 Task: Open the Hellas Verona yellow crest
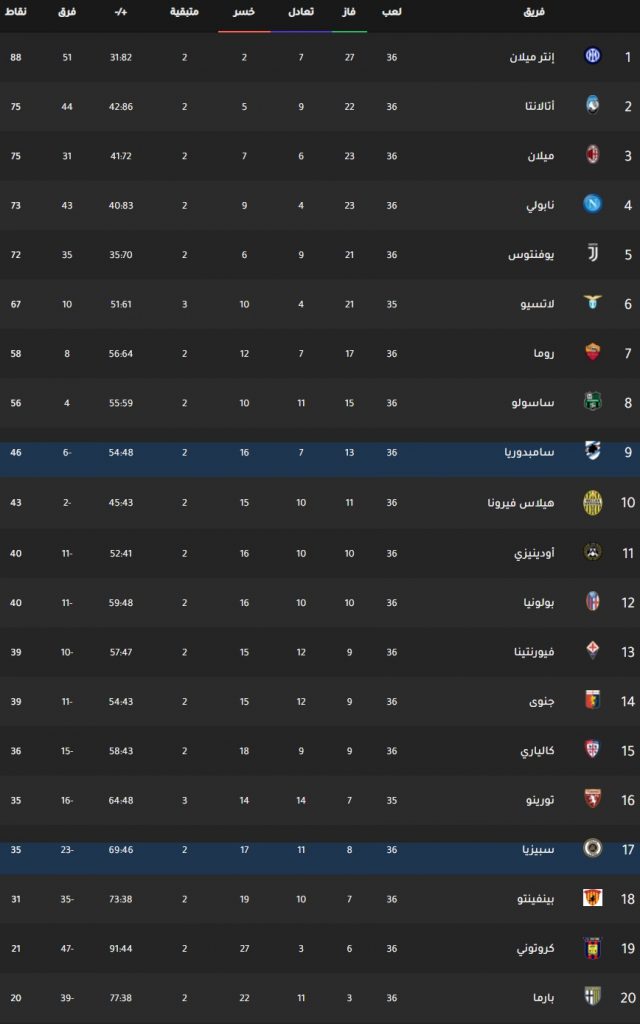[x=592, y=502]
